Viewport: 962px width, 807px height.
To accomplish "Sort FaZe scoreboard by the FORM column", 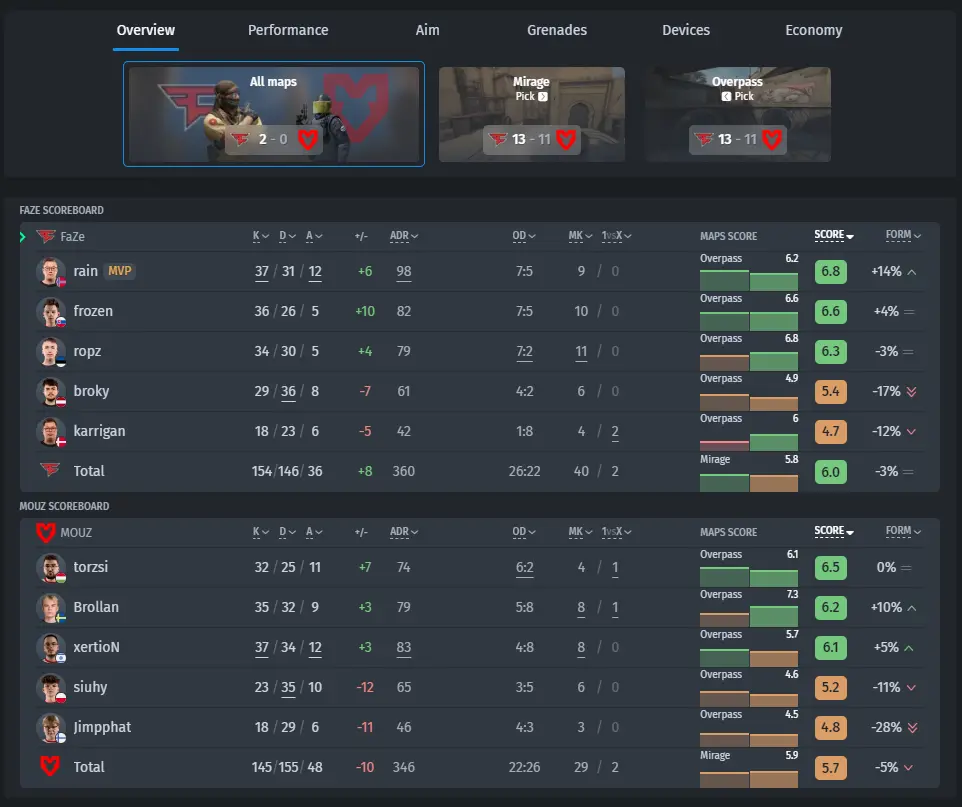I will click(x=903, y=234).
